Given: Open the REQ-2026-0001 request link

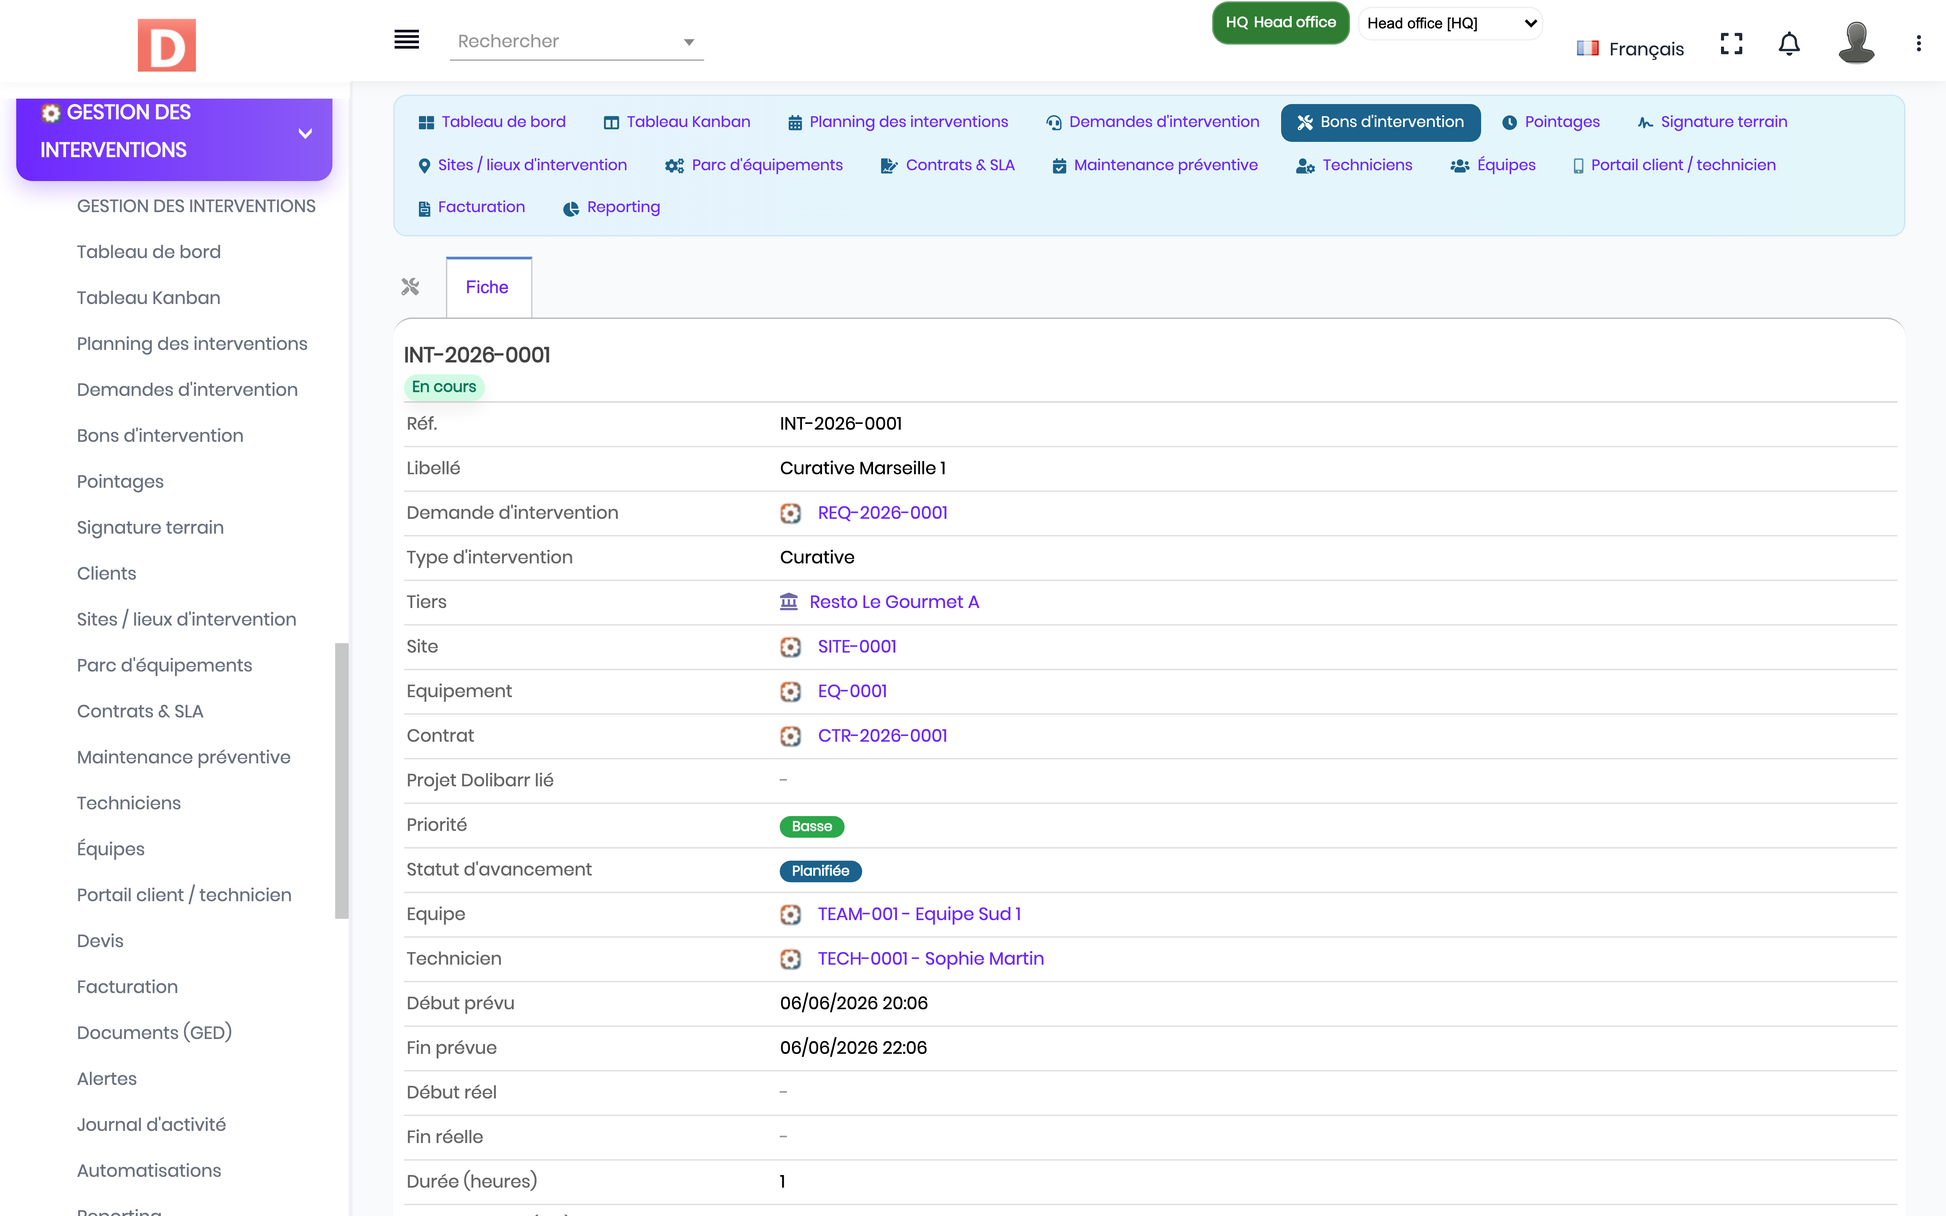Looking at the screenshot, I should point(882,513).
